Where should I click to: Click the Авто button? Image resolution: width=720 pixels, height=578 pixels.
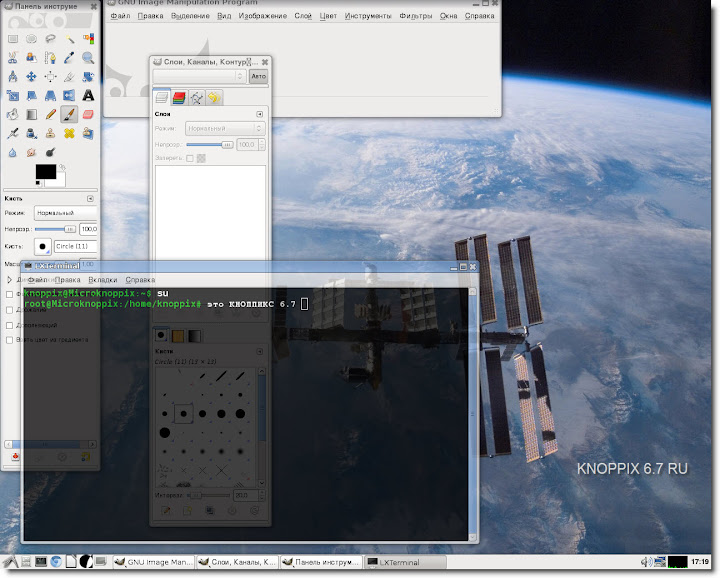[x=258, y=76]
